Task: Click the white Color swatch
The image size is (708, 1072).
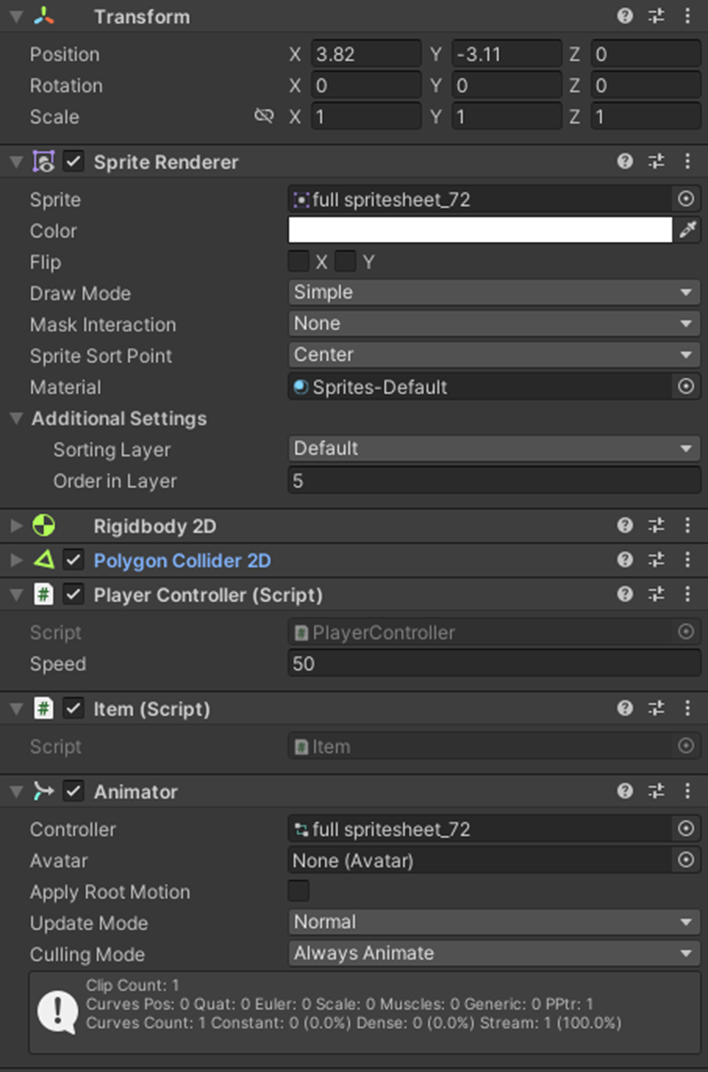Action: pyautogui.click(x=480, y=230)
